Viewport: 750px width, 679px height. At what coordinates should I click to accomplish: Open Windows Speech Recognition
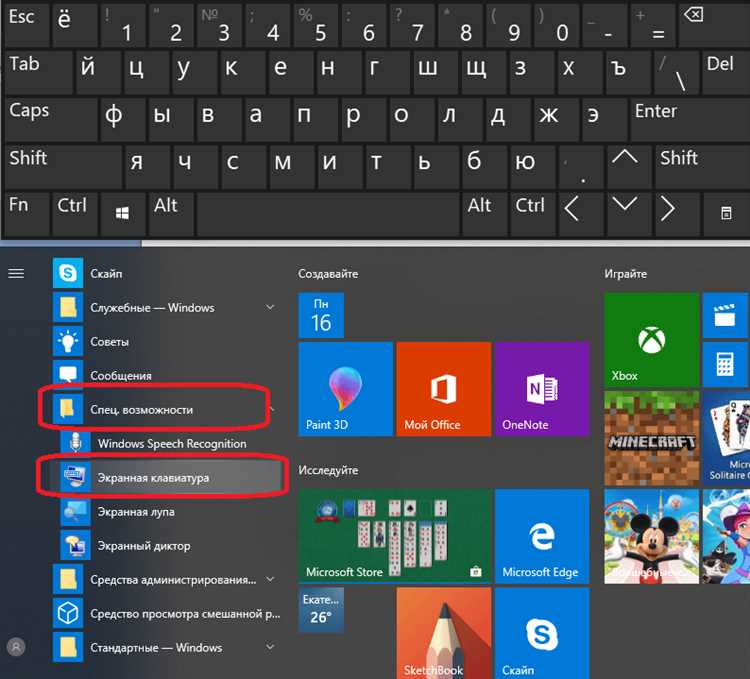(171, 444)
